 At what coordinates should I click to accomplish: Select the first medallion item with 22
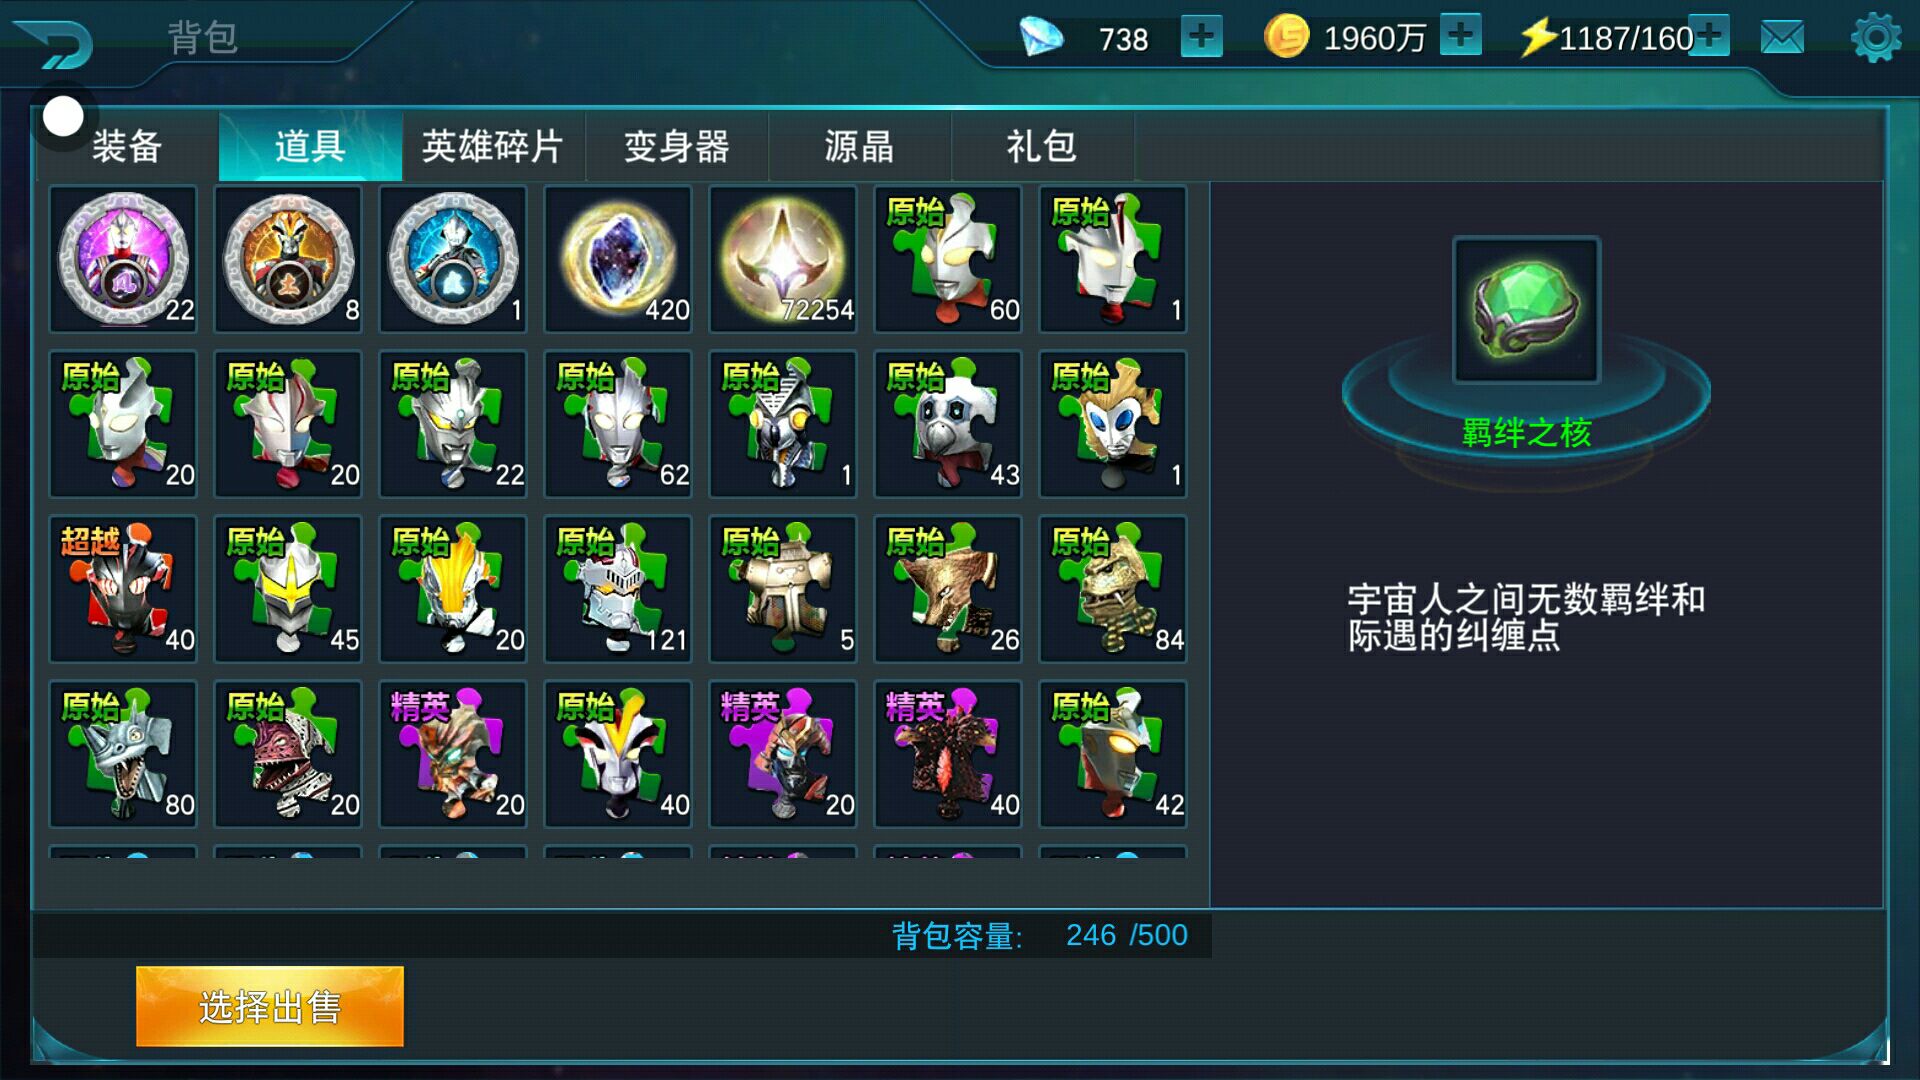123,259
